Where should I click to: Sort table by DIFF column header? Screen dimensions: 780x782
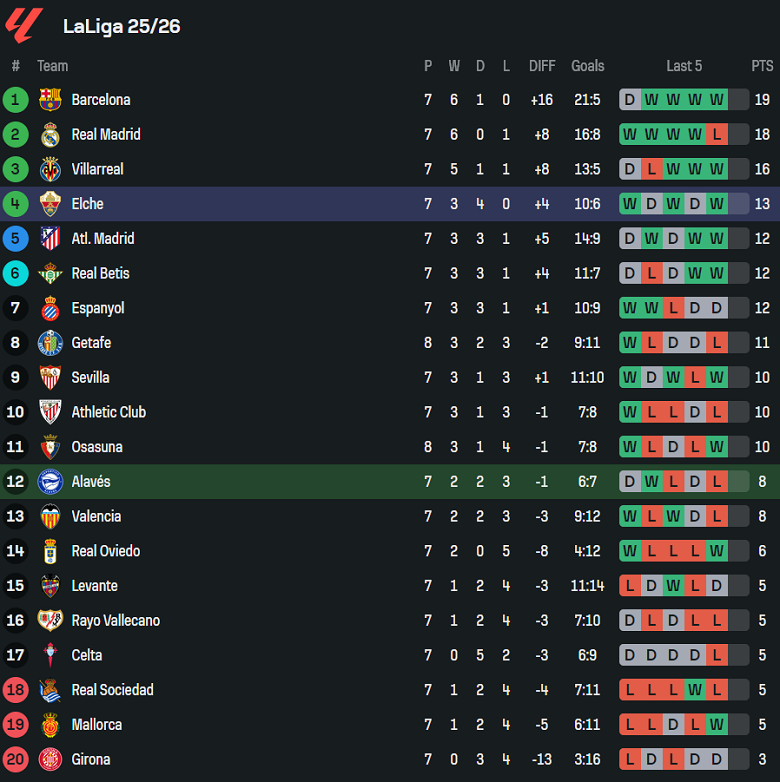[542, 66]
